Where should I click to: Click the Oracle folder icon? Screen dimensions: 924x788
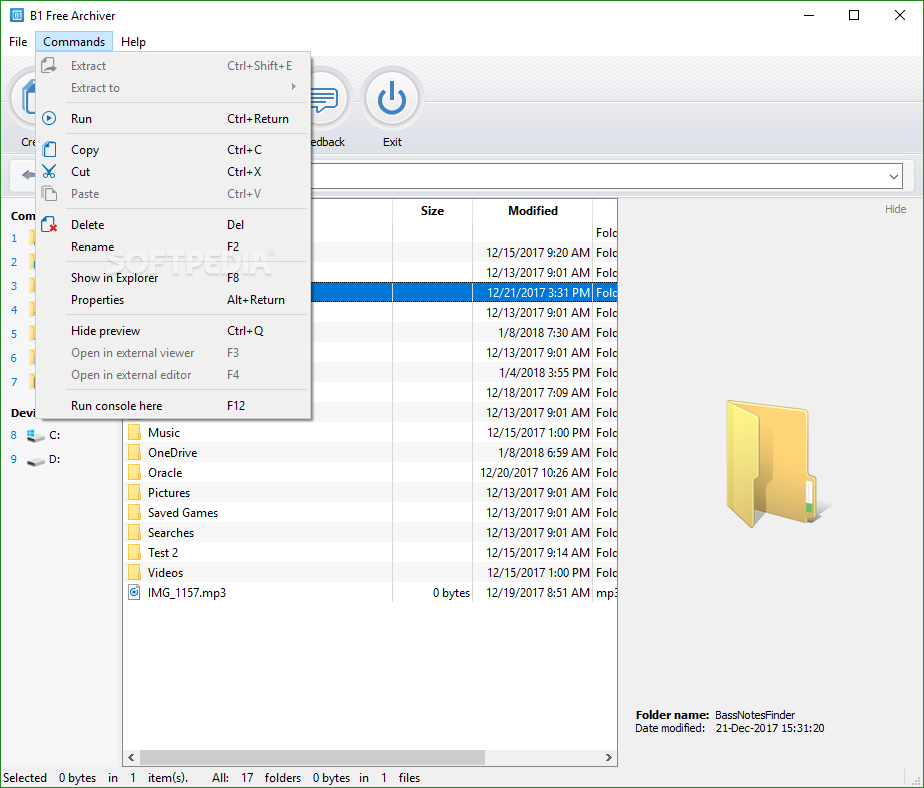point(134,473)
